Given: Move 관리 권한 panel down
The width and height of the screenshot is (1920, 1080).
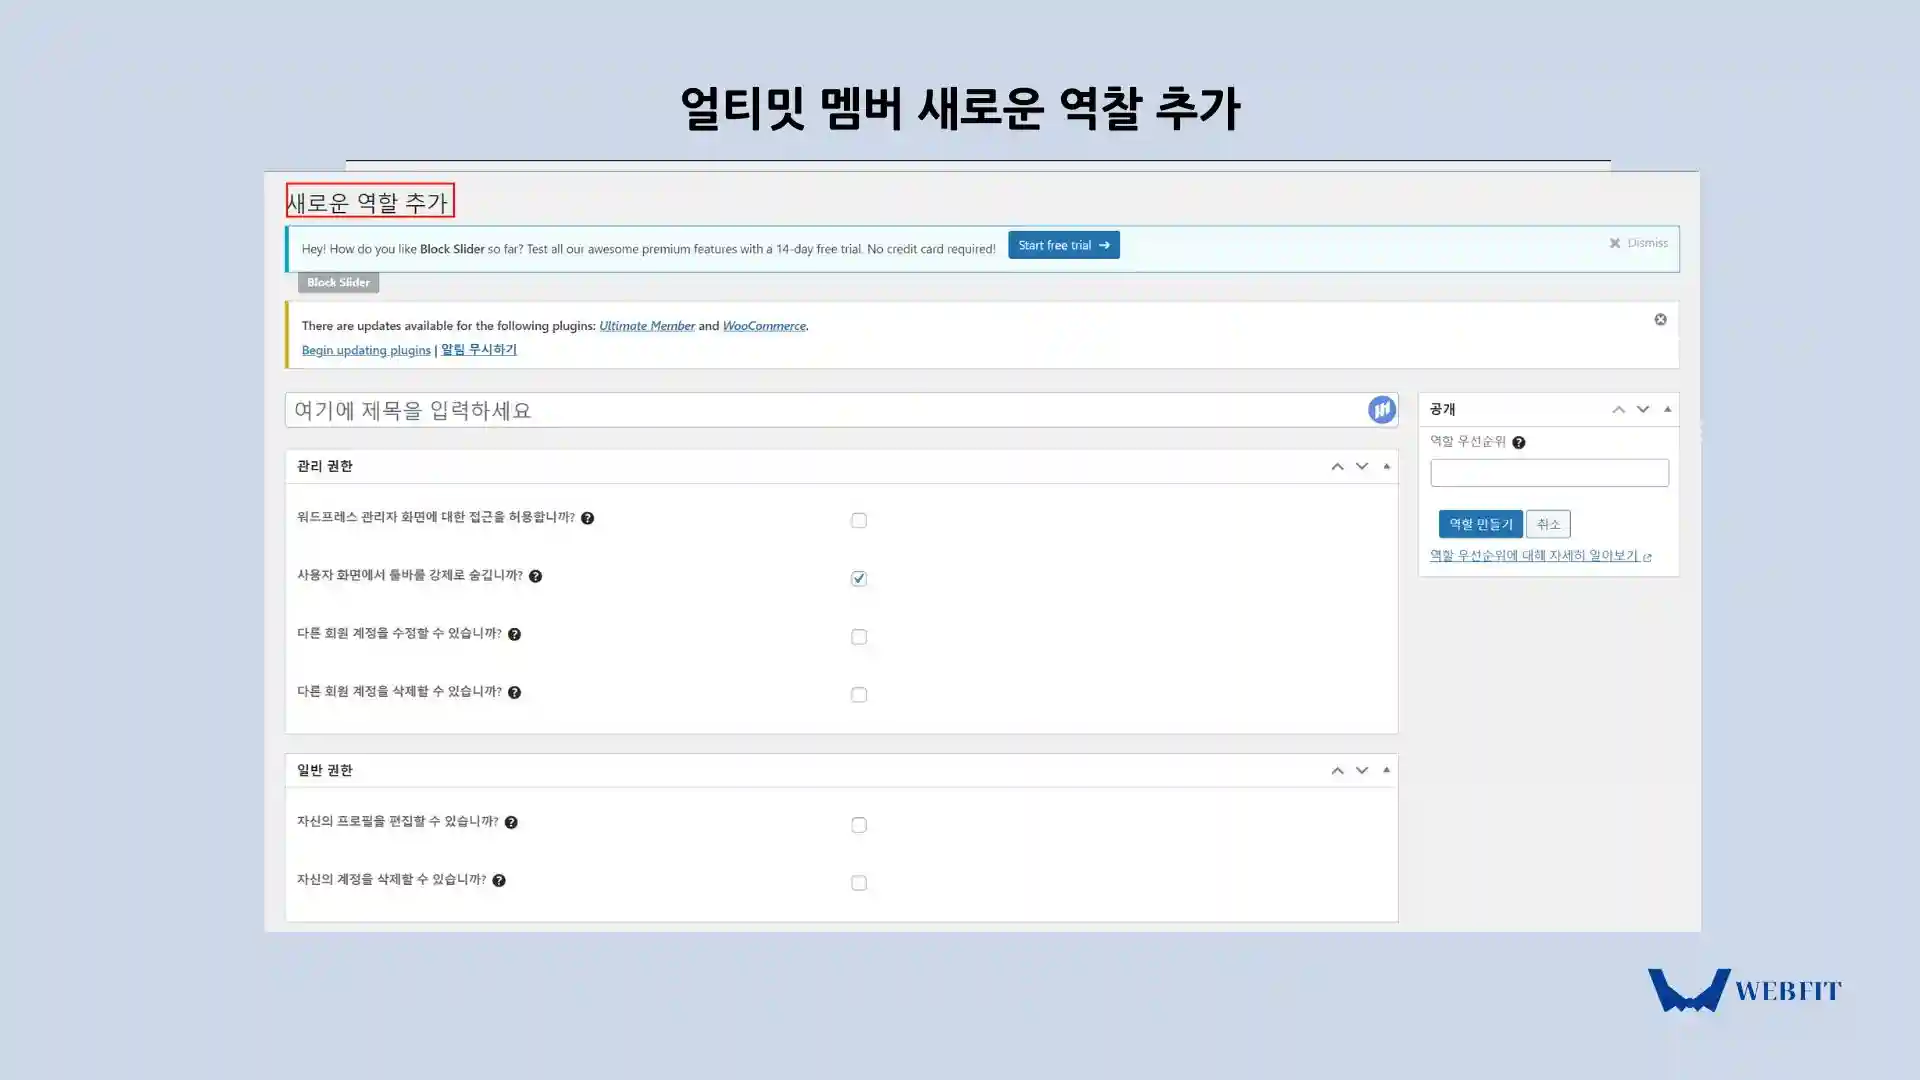Looking at the screenshot, I should (1361, 467).
